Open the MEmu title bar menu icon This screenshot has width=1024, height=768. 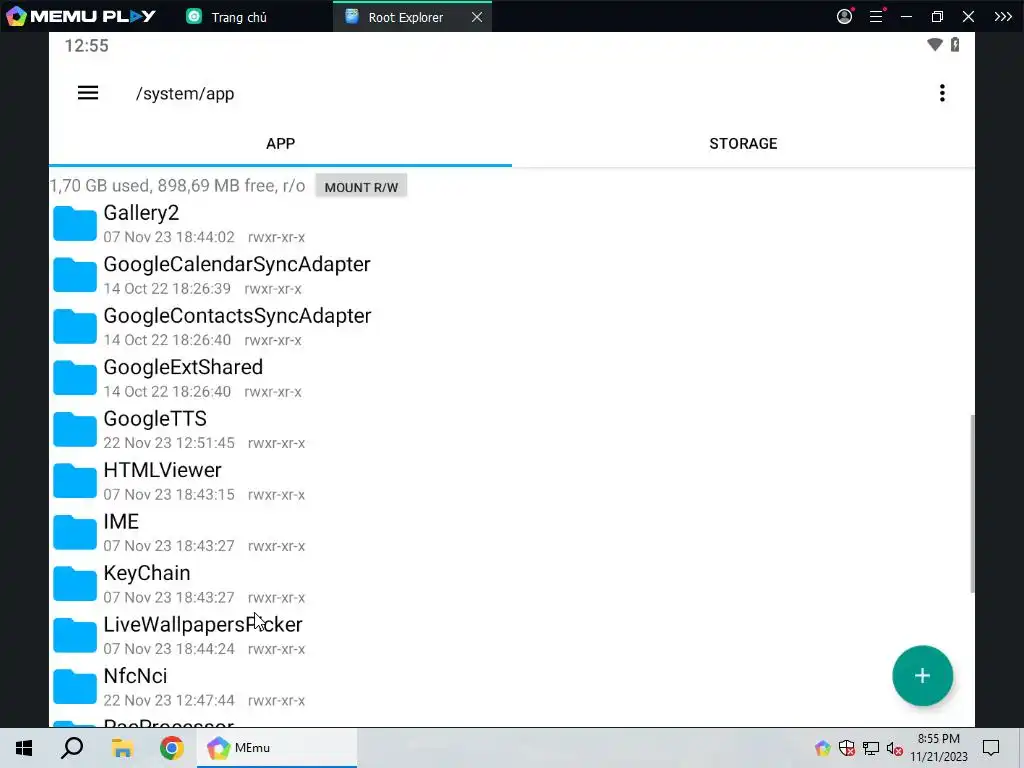pos(876,16)
